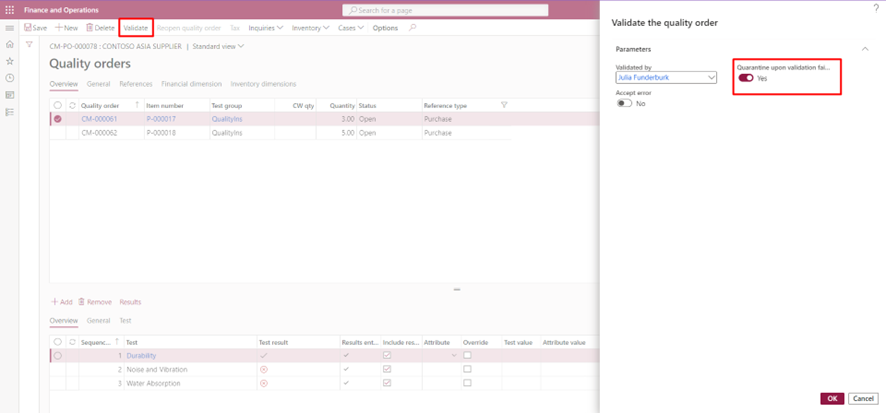Check Override for Noise and Vibration
This screenshot has width=886, height=413.
[x=467, y=369]
